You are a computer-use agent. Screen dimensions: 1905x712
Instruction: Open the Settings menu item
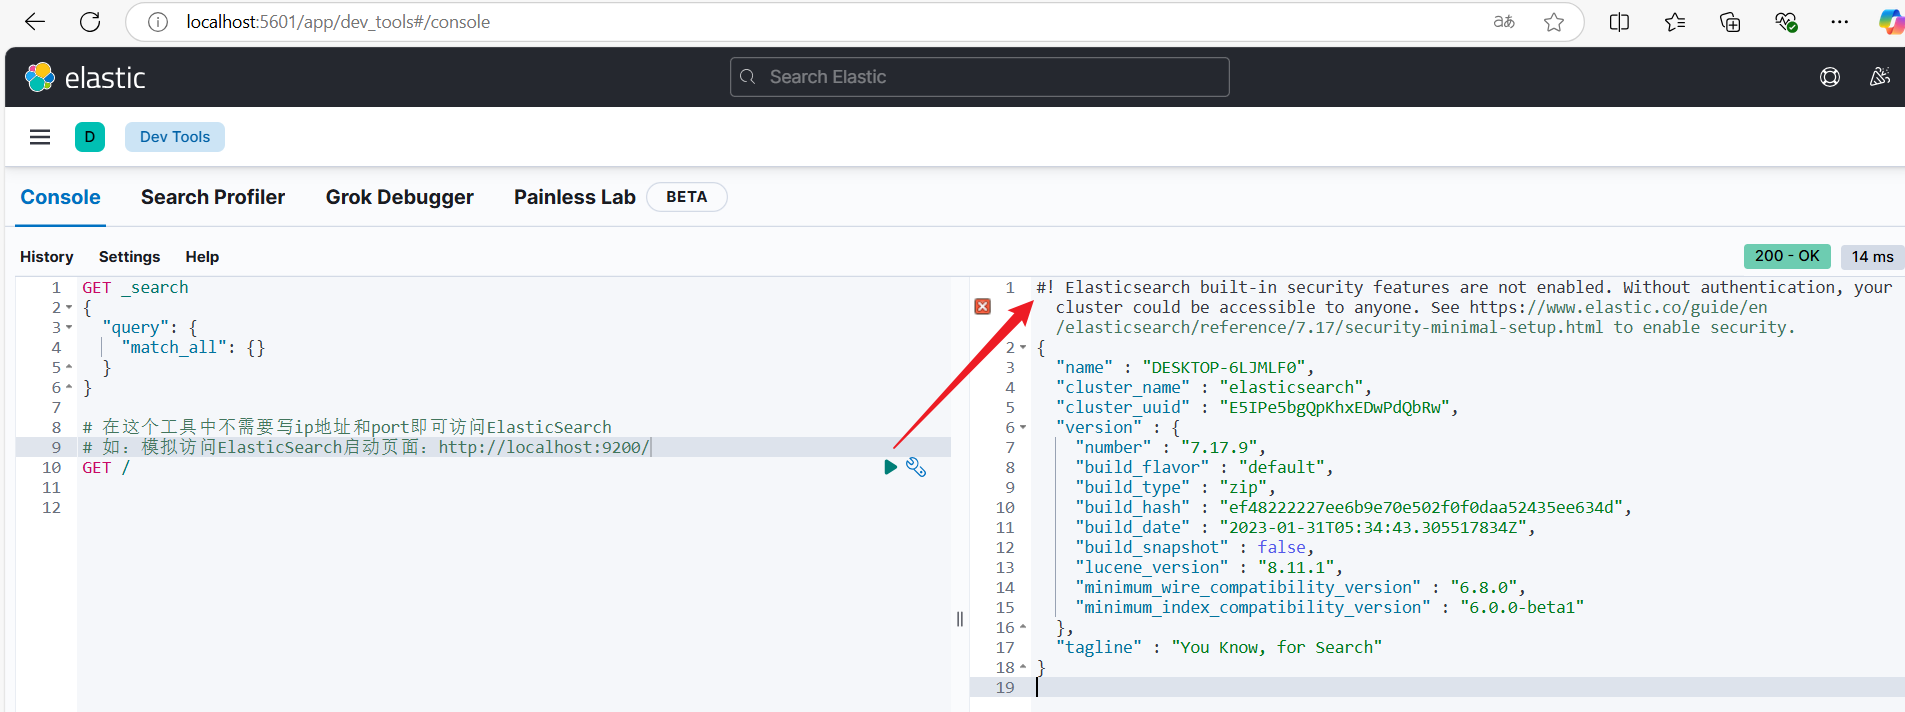coord(129,257)
